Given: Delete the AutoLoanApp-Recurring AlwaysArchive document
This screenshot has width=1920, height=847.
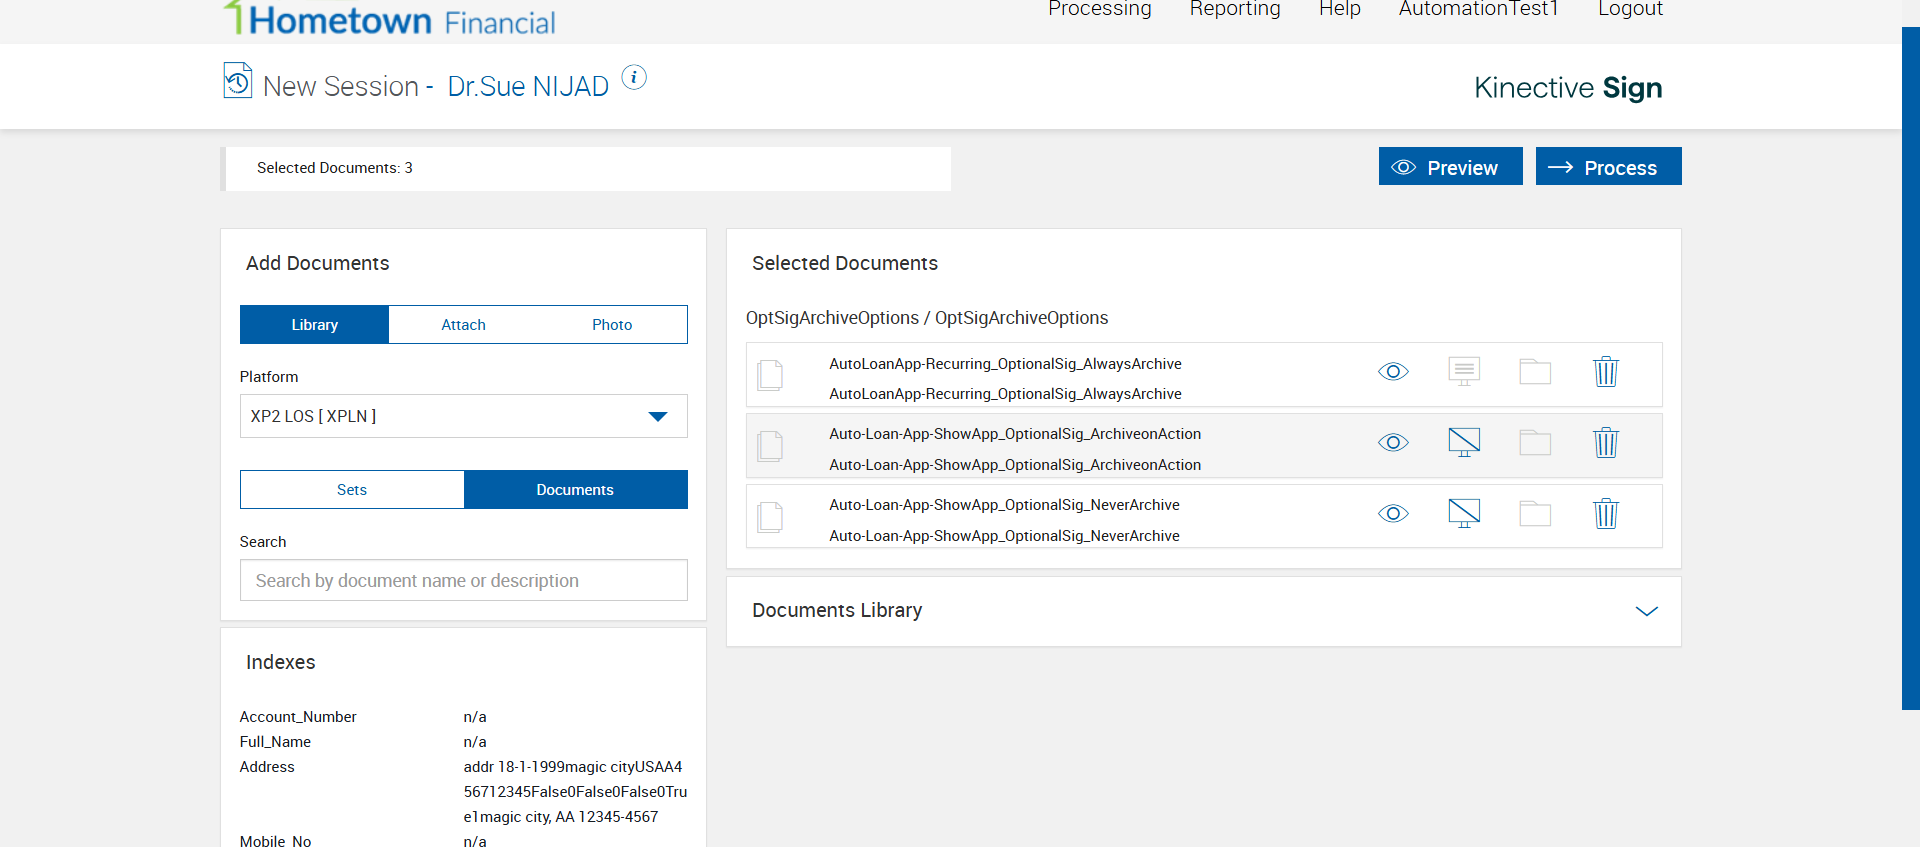Looking at the screenshot, I should [x=1605, y=372].
